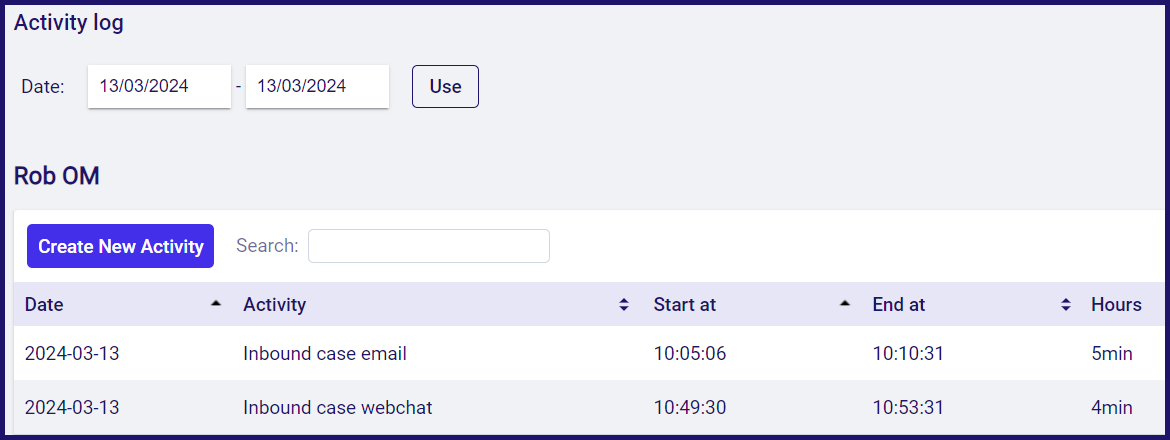Select the End at header label
This screenshot has height=440, width=1170.
coord(899,305)
